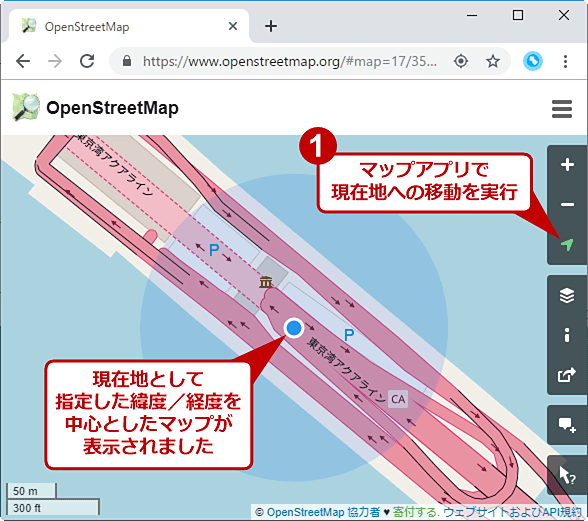Zoom out the map with minus button
Image resolution: width=588 pixels, height=521 pixels.
[x=567, y=205]
